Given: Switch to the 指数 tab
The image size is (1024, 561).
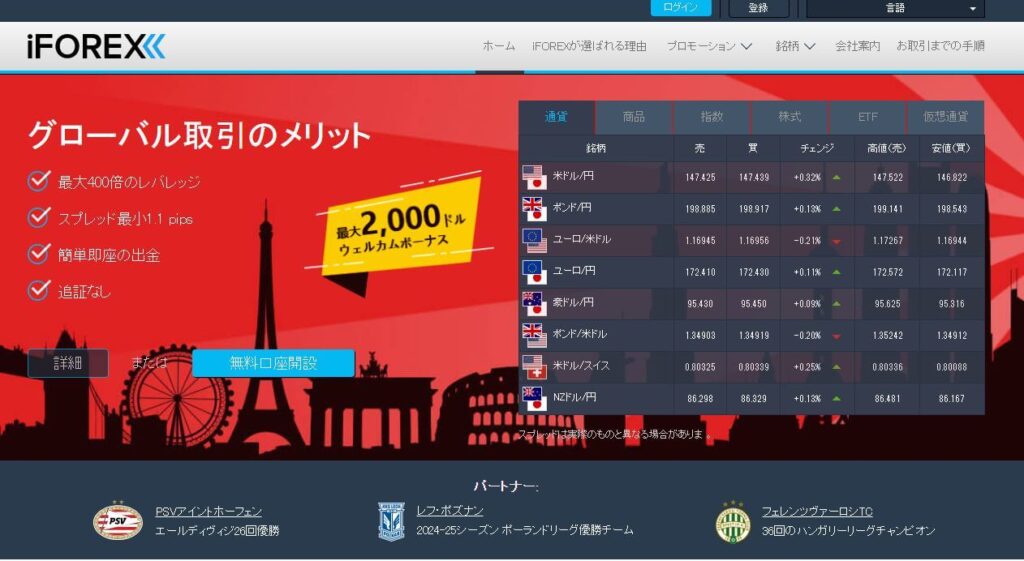Looking at the screenshot, I should (x=712, y=118).
